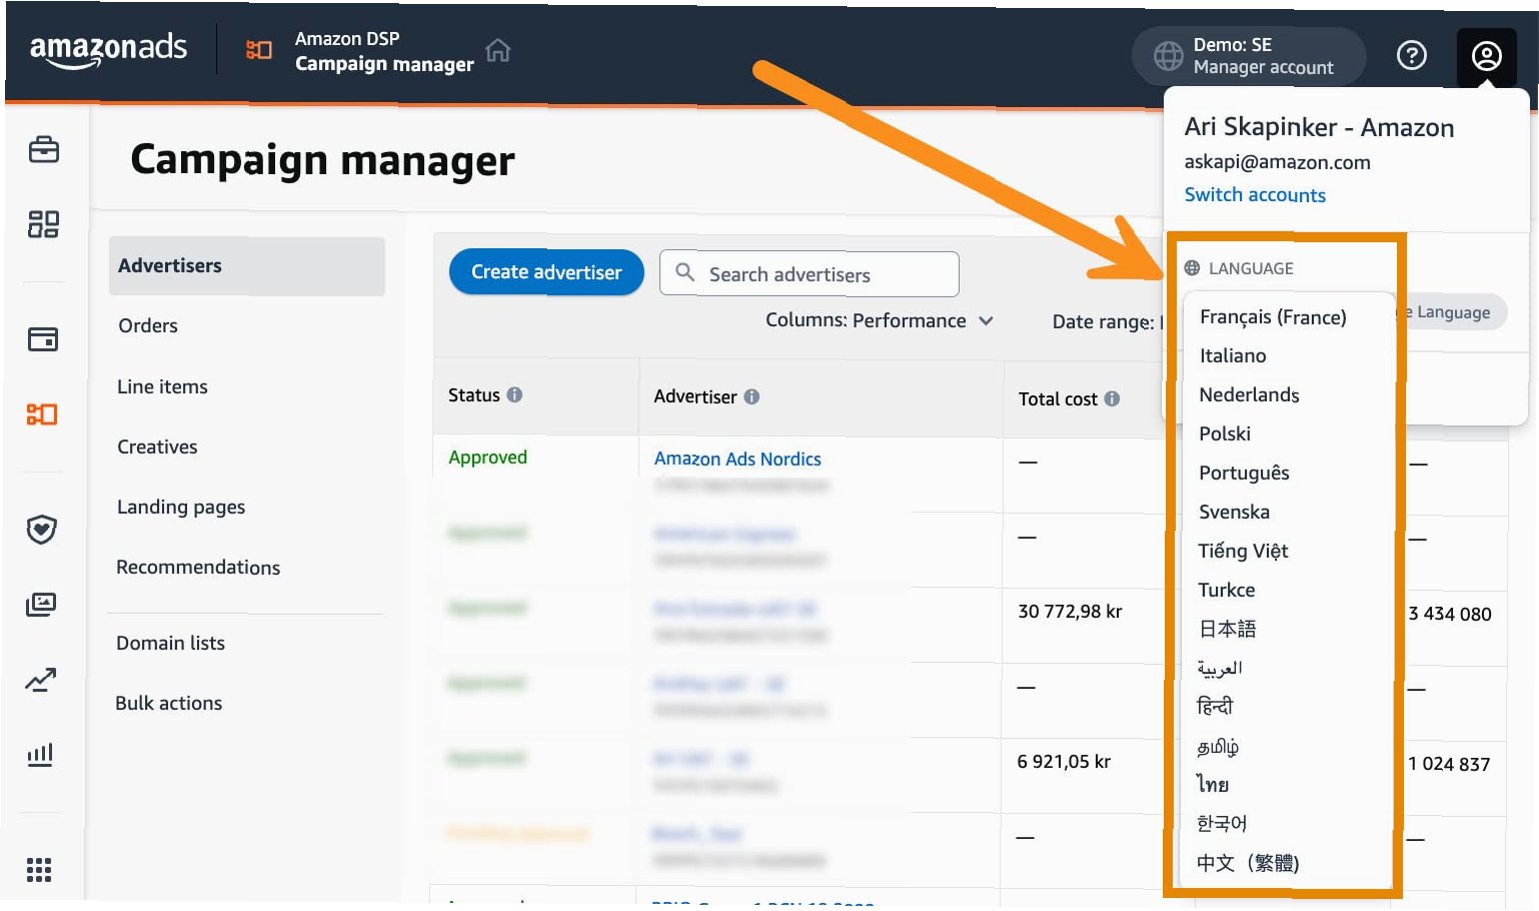Image resolution: width=1539 pixels, height=911 pixels.
Task: Click the Amazon DSP icon in header
Action: [259, 50]
